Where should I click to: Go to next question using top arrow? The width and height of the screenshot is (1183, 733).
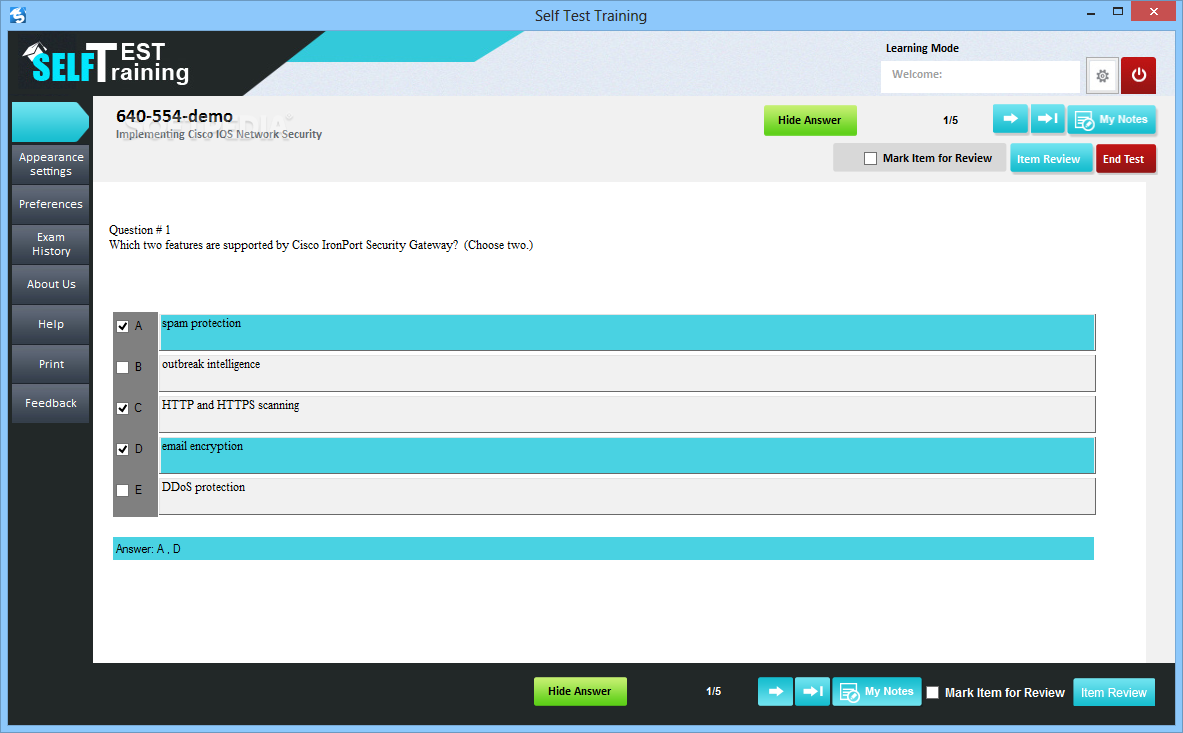(x=1010, y=119)
